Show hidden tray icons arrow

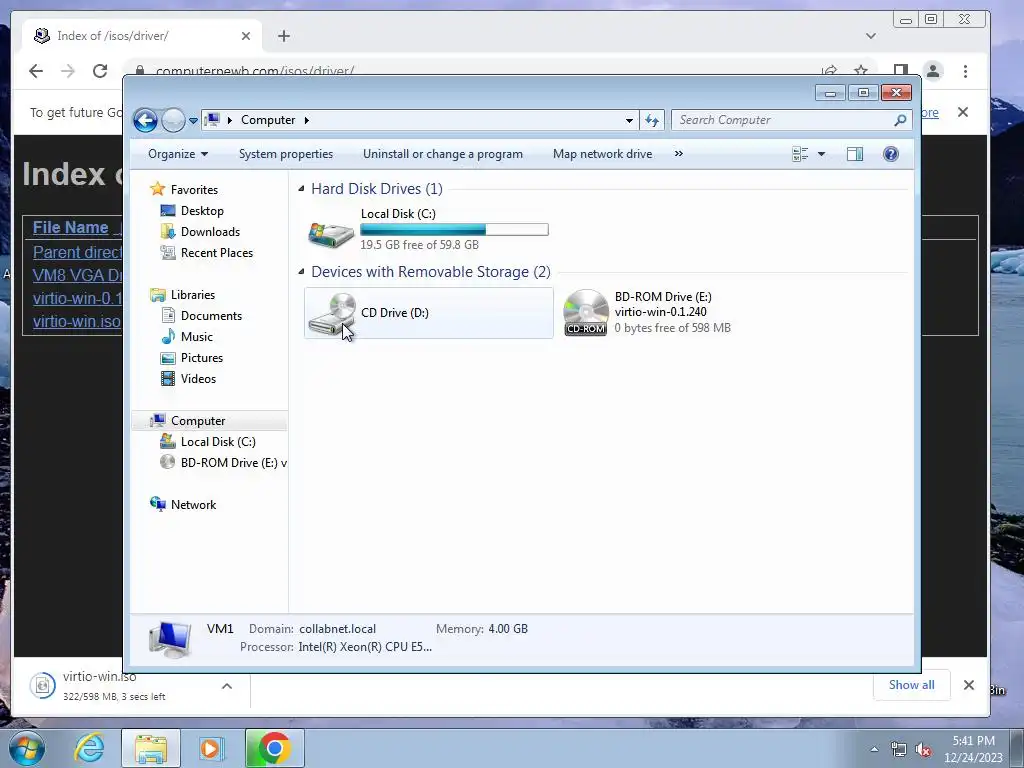[x=874, y=749]
